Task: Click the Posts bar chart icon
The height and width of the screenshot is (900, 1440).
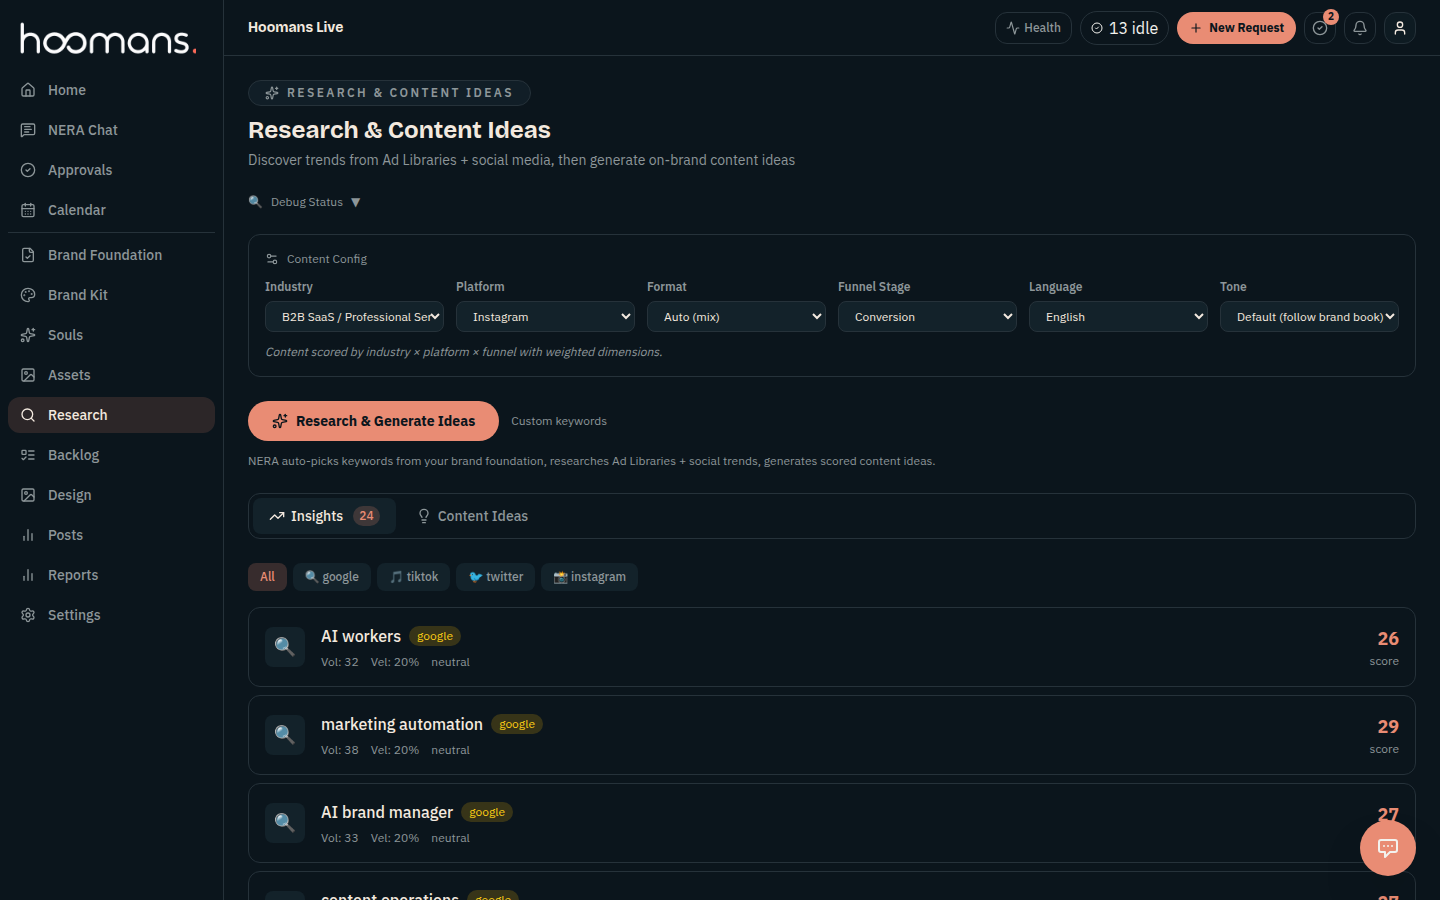Action: [28, 535]
